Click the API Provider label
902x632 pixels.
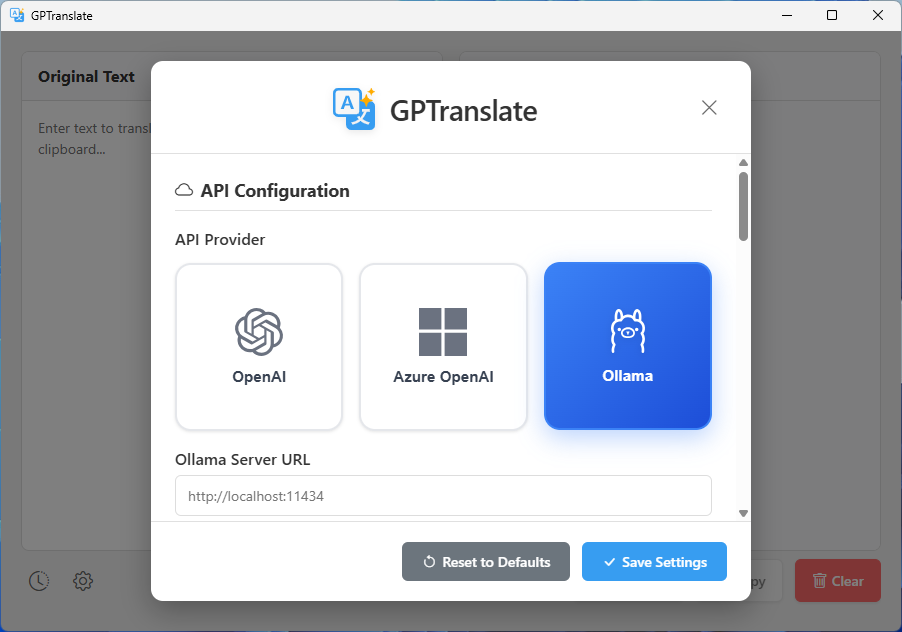coord(220,240)
